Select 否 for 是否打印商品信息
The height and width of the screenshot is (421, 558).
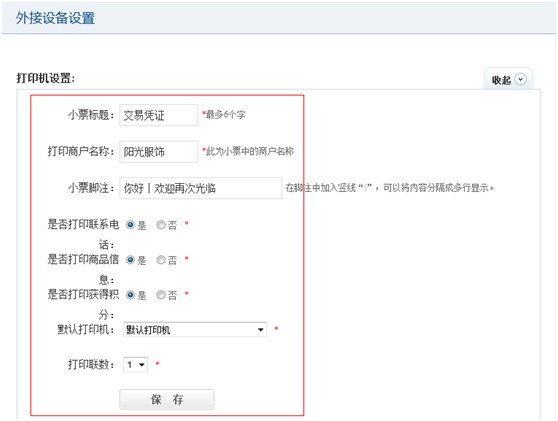point(161,260)
